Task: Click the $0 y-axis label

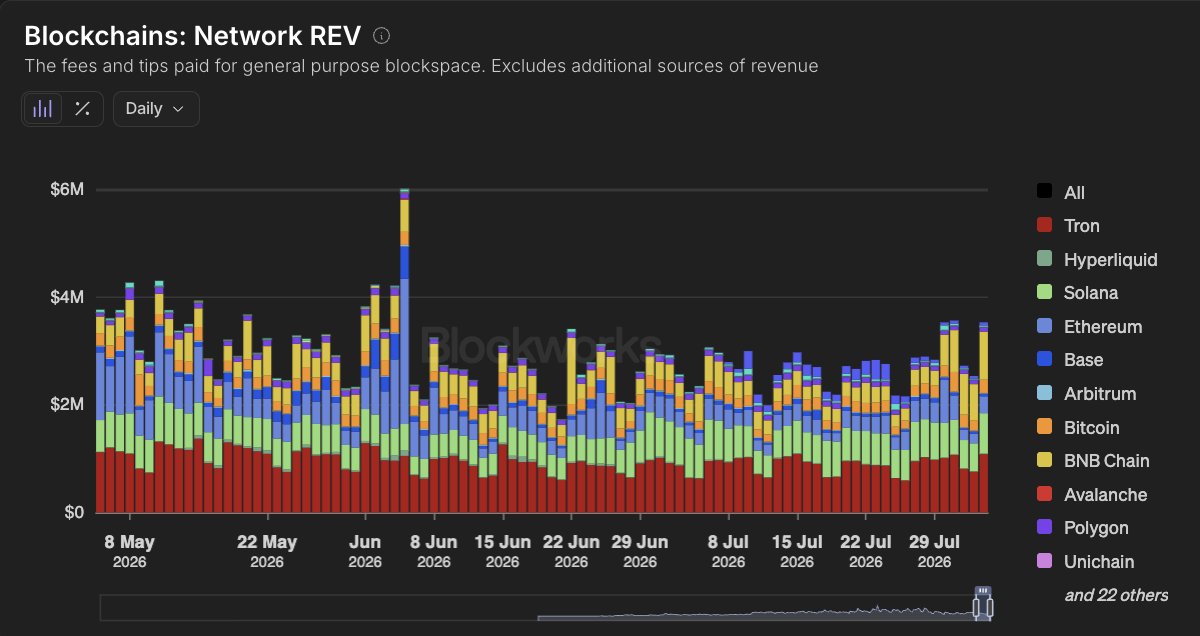Action: point(76,512)
